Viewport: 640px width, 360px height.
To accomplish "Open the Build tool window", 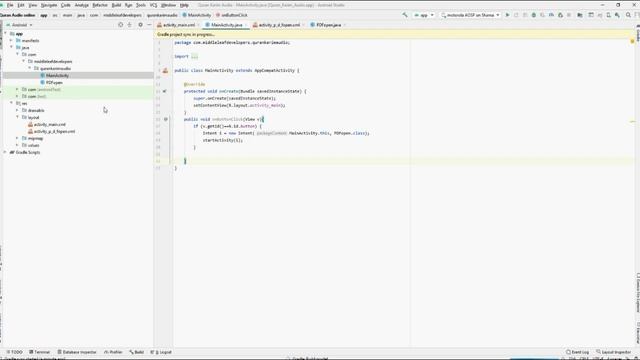I will coord(136,352).
